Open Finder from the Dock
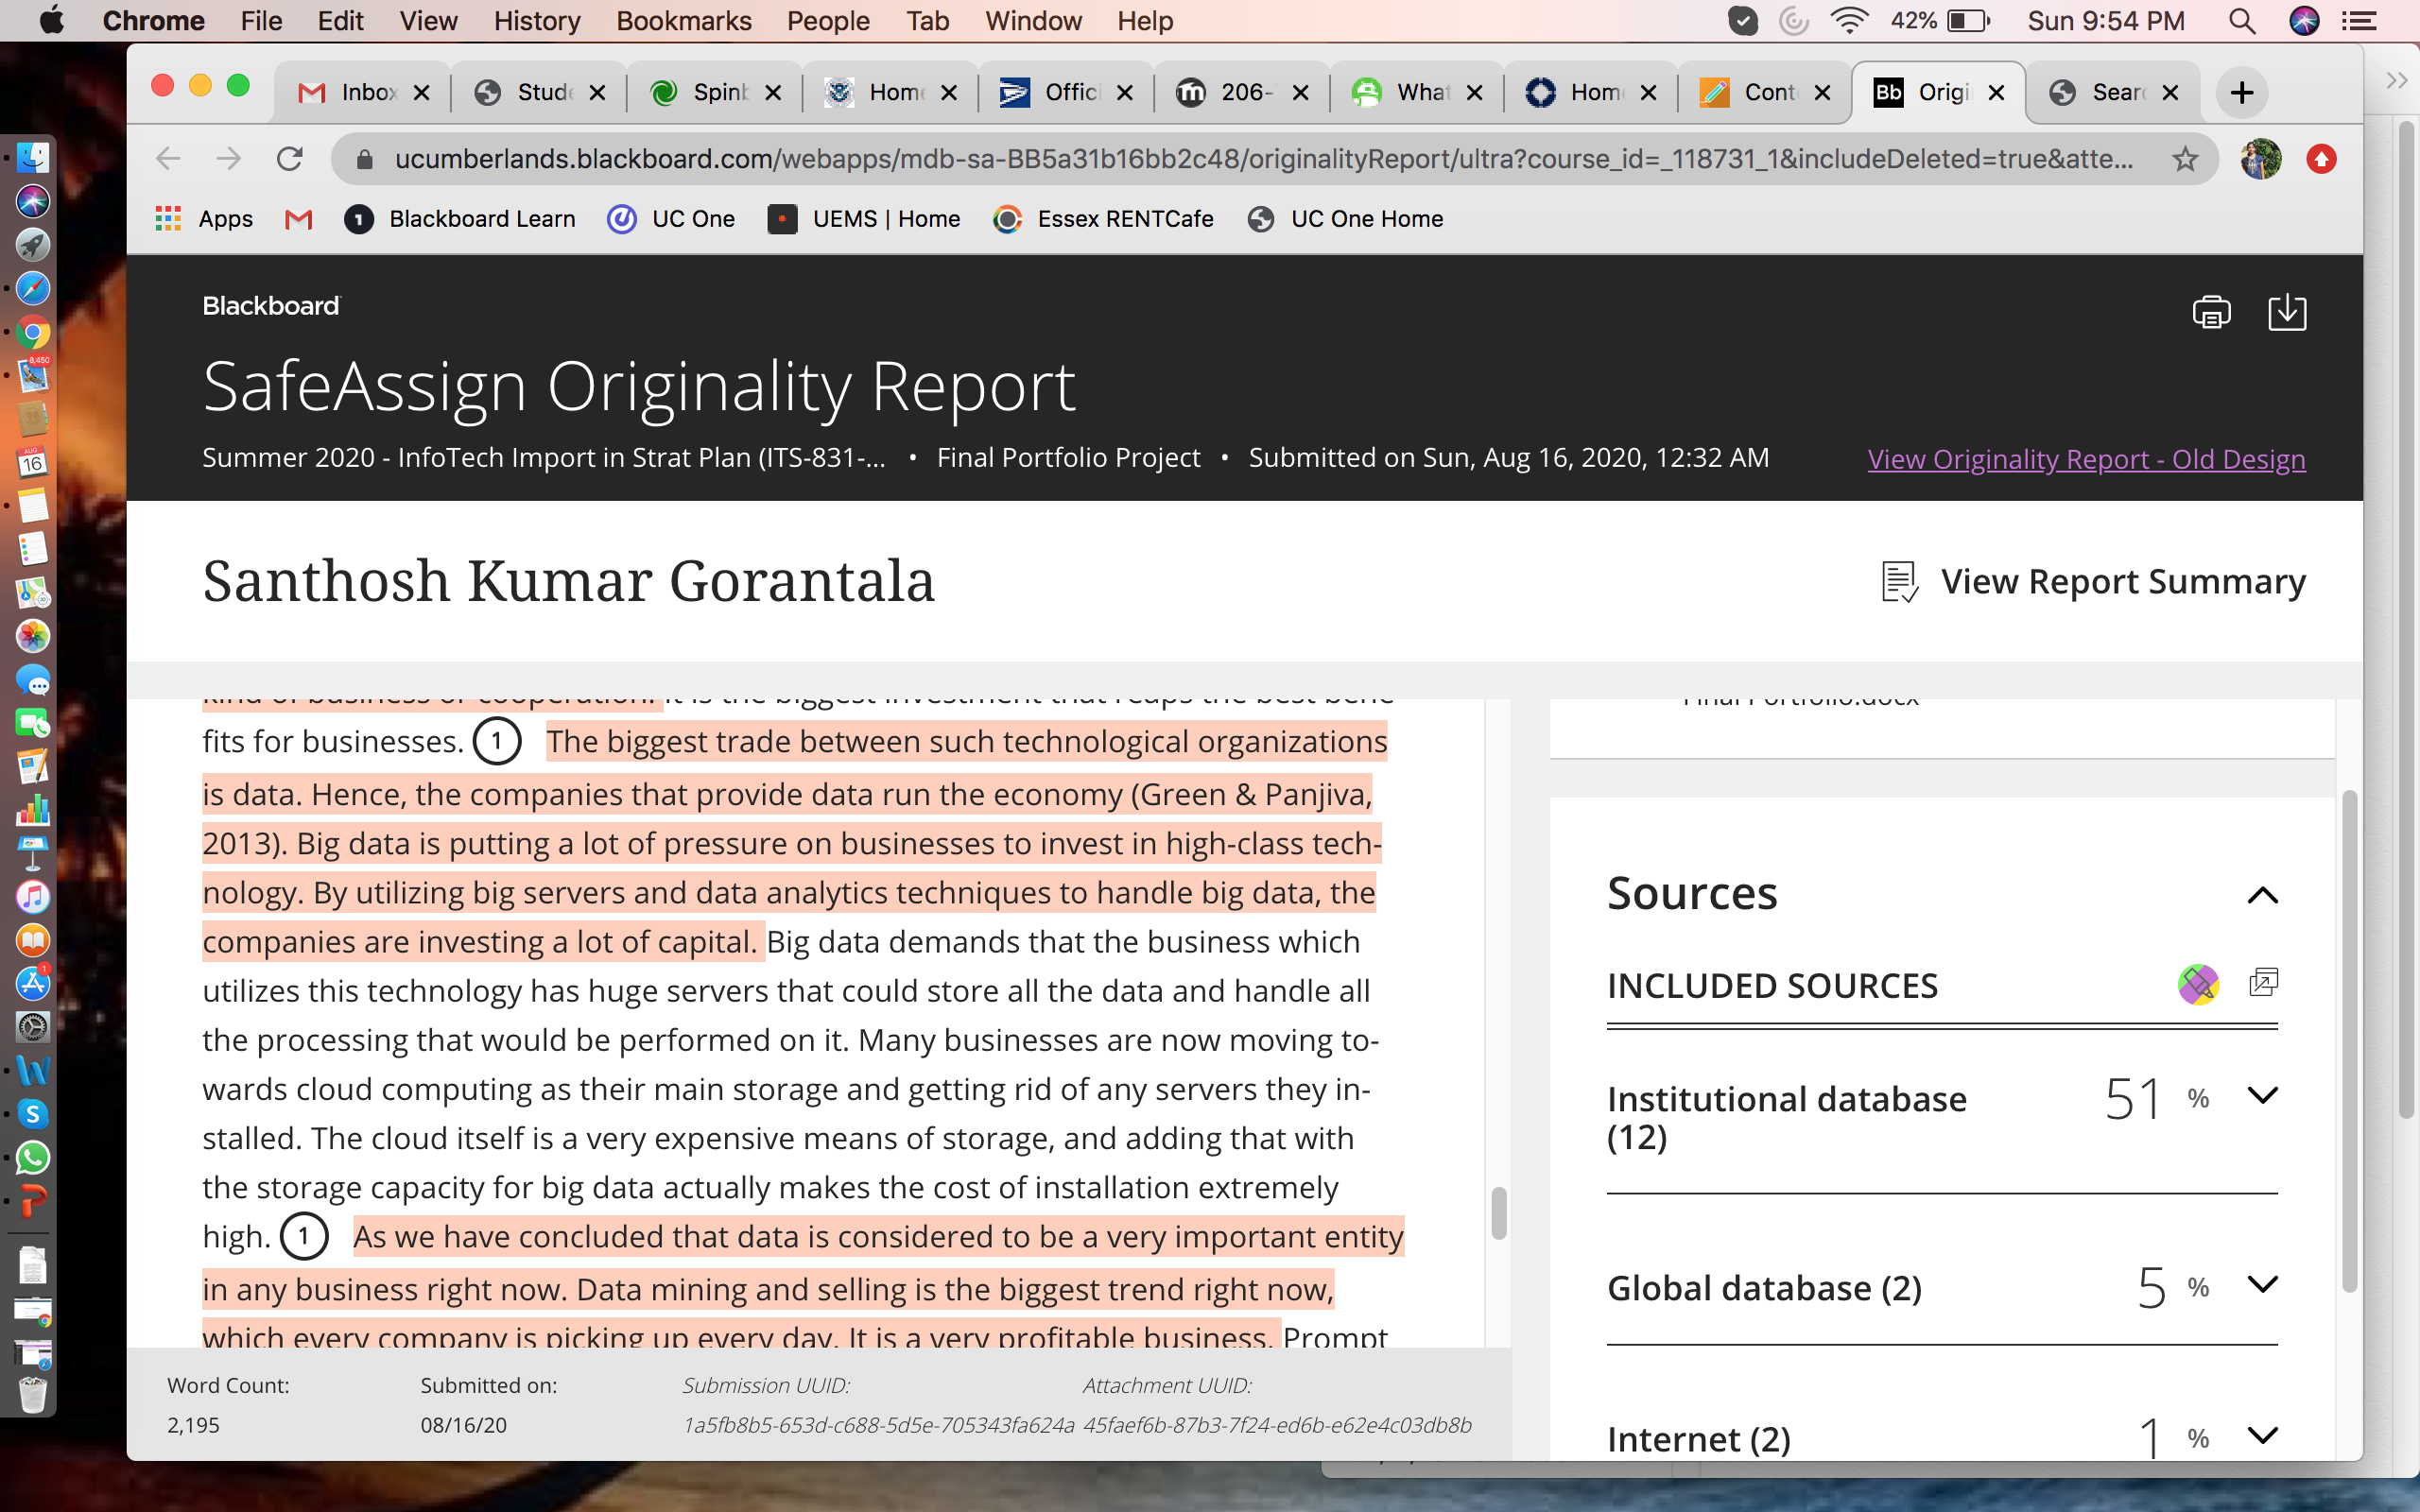The width and height of the screenshot is (2420, 1512). pyautogui.click(x=32, y=157)
